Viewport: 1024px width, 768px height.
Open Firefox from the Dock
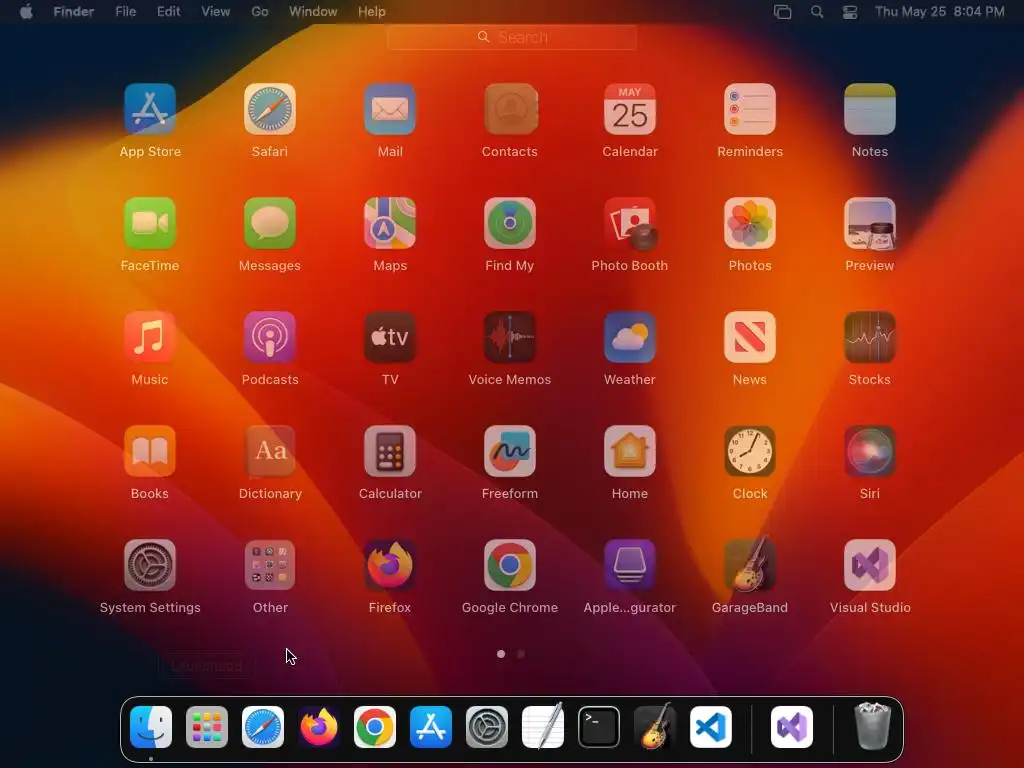319,727
